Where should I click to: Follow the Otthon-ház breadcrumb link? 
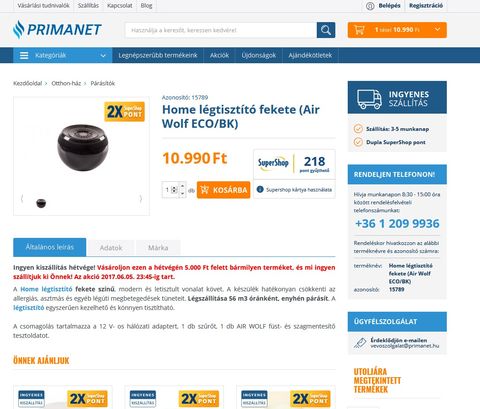coord(66,83)
